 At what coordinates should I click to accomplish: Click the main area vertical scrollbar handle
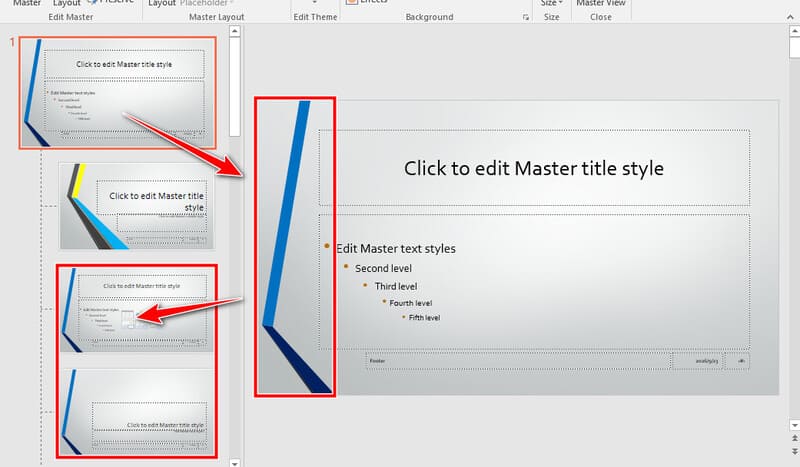[794, 48]
